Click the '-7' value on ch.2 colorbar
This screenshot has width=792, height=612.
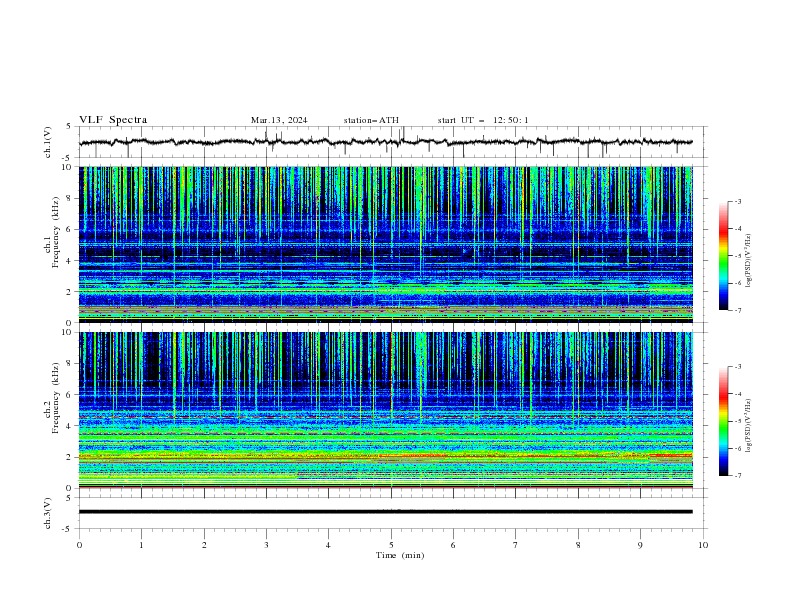tap(737, 476)
